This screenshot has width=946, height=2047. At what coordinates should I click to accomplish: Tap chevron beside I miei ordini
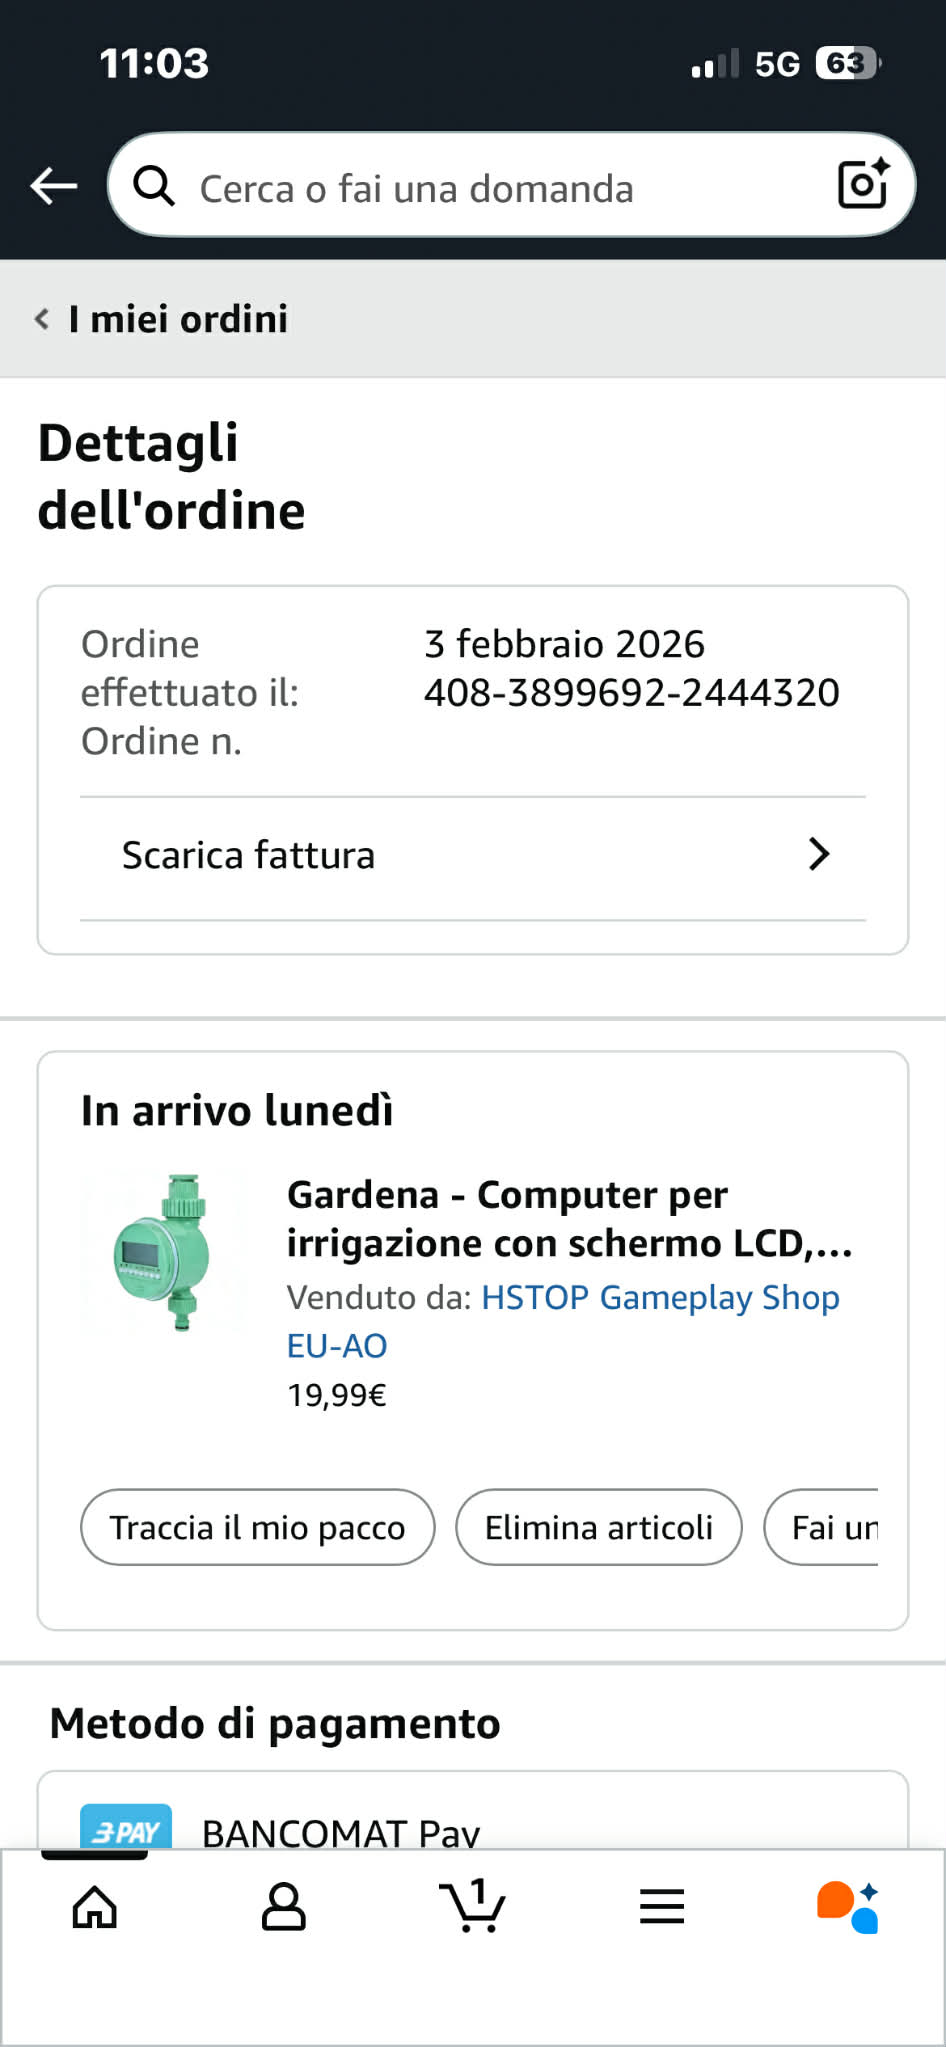(42, 319)
